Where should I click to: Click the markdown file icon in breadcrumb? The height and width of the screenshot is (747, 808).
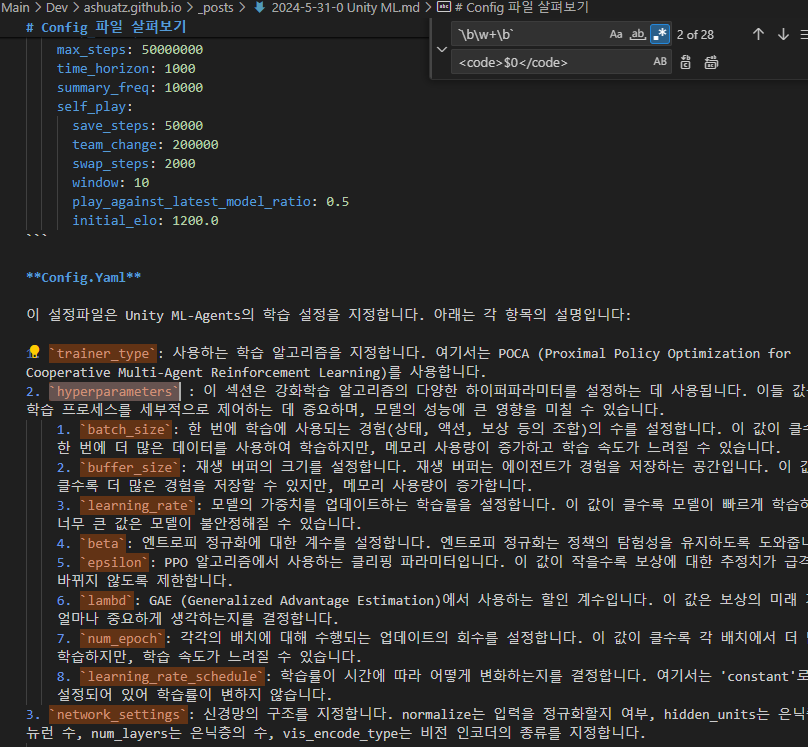pyautogui.click(x=260, y=7)
